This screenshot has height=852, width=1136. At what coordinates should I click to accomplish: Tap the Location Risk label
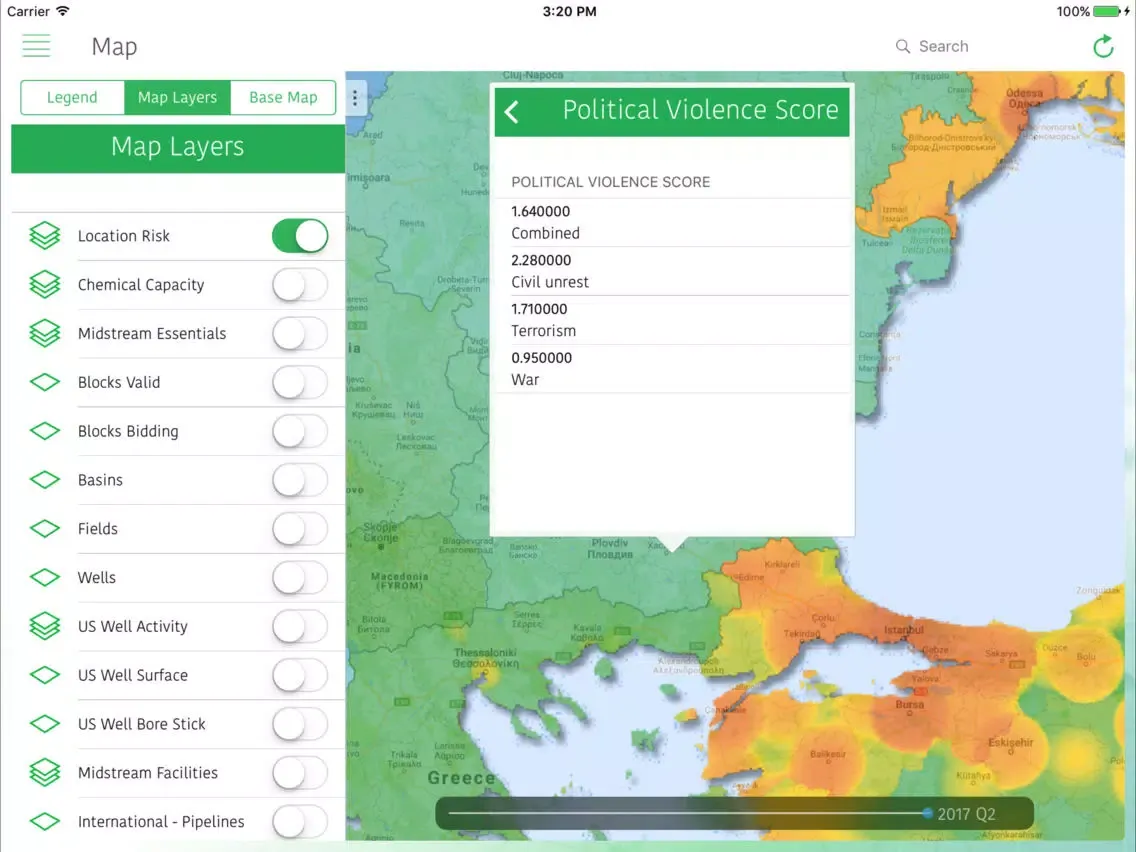(x=124, y=236)
